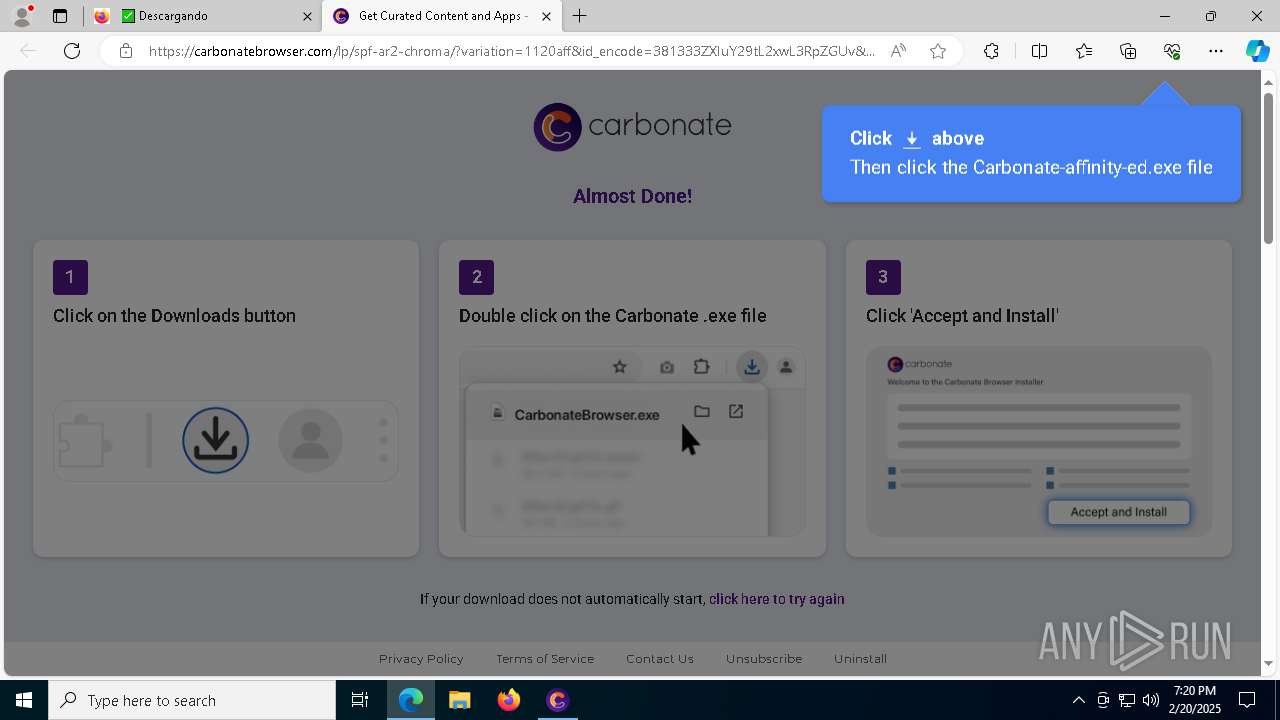Open the tab actions menu icon
Viewport: 1280px width, 720px height.
point(60,16)
